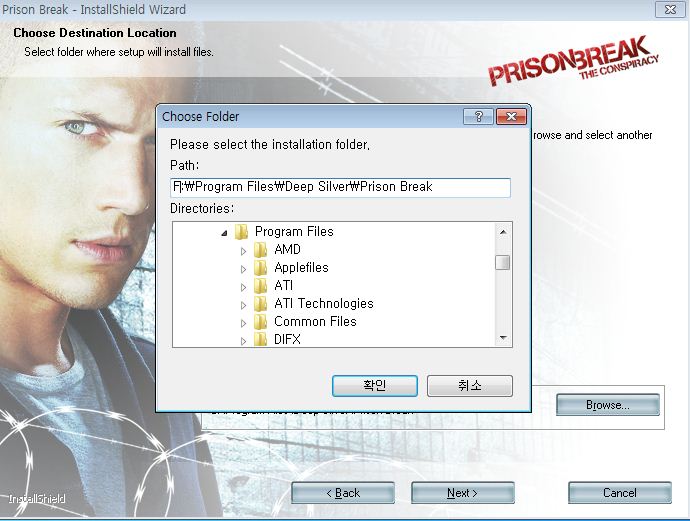Expand the ATI Technologies folder node
690x521 pixels.
[x=243, y=305]
